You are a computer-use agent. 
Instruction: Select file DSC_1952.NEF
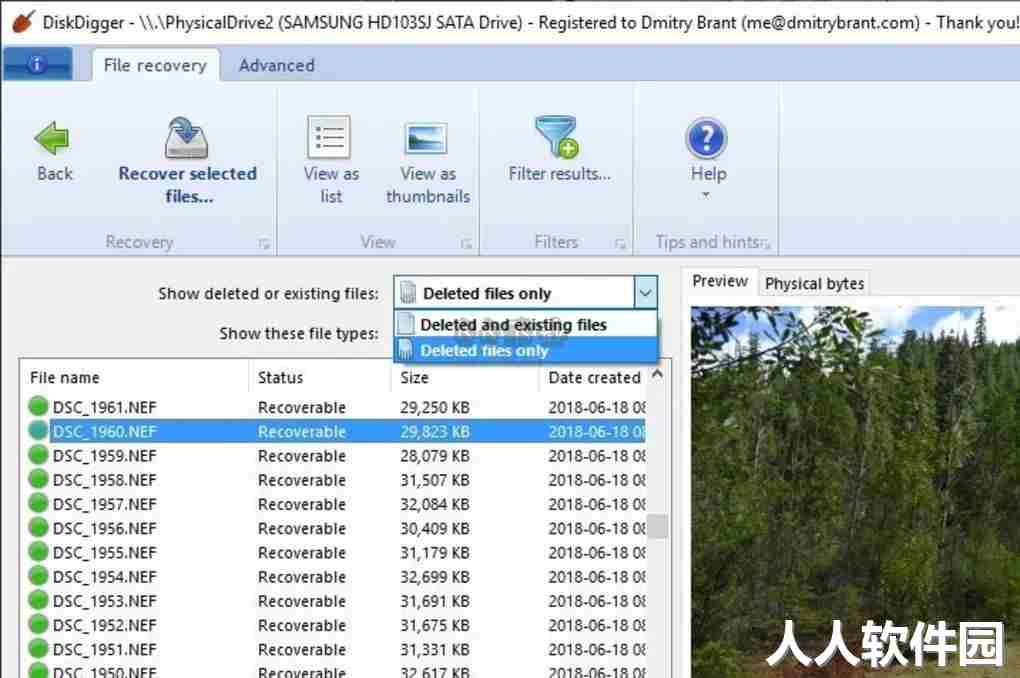pos(104,625)
